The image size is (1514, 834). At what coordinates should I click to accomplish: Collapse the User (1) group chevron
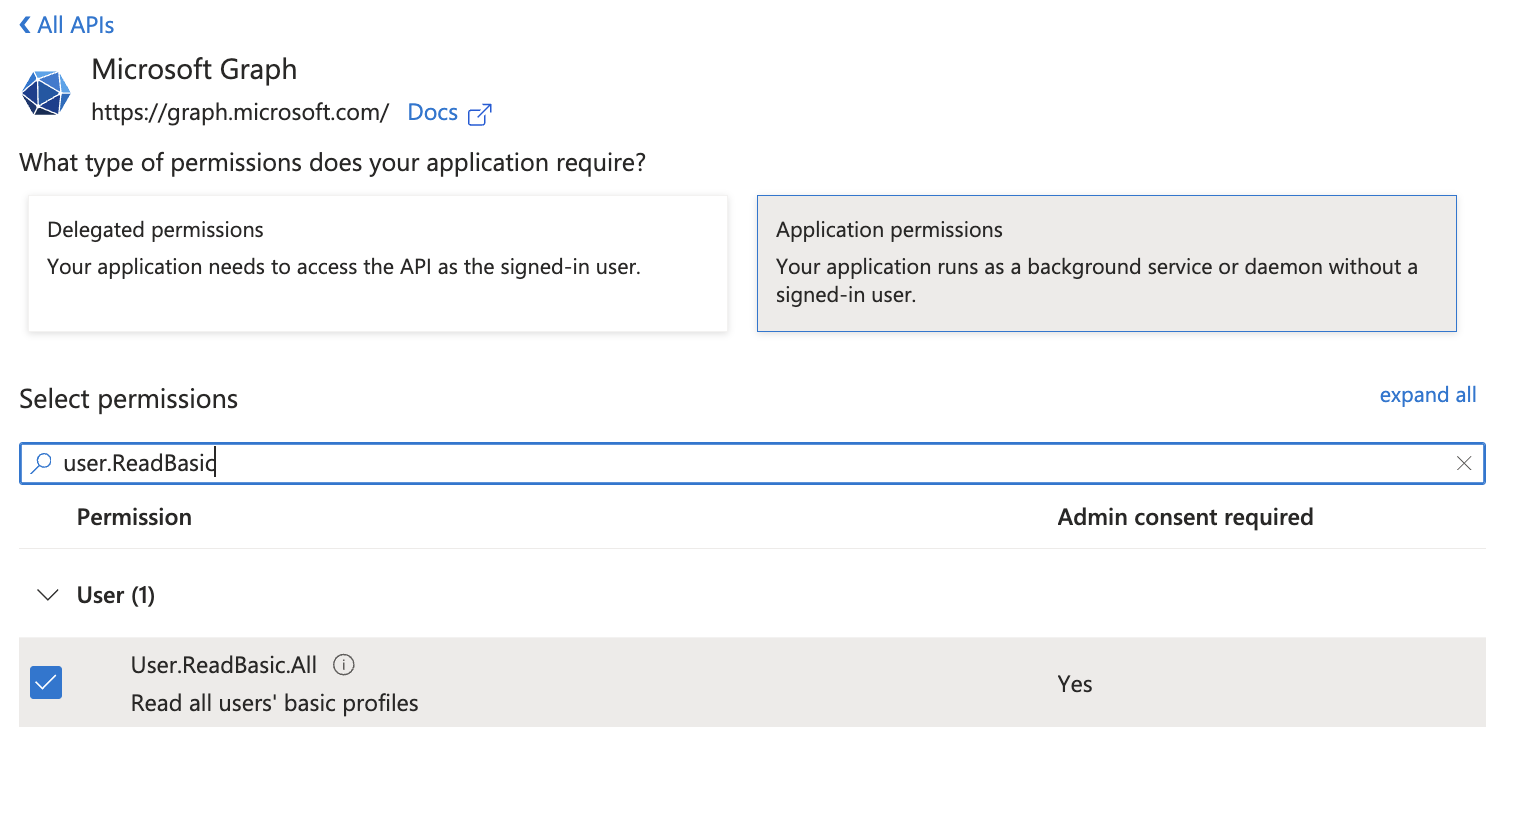47,595
